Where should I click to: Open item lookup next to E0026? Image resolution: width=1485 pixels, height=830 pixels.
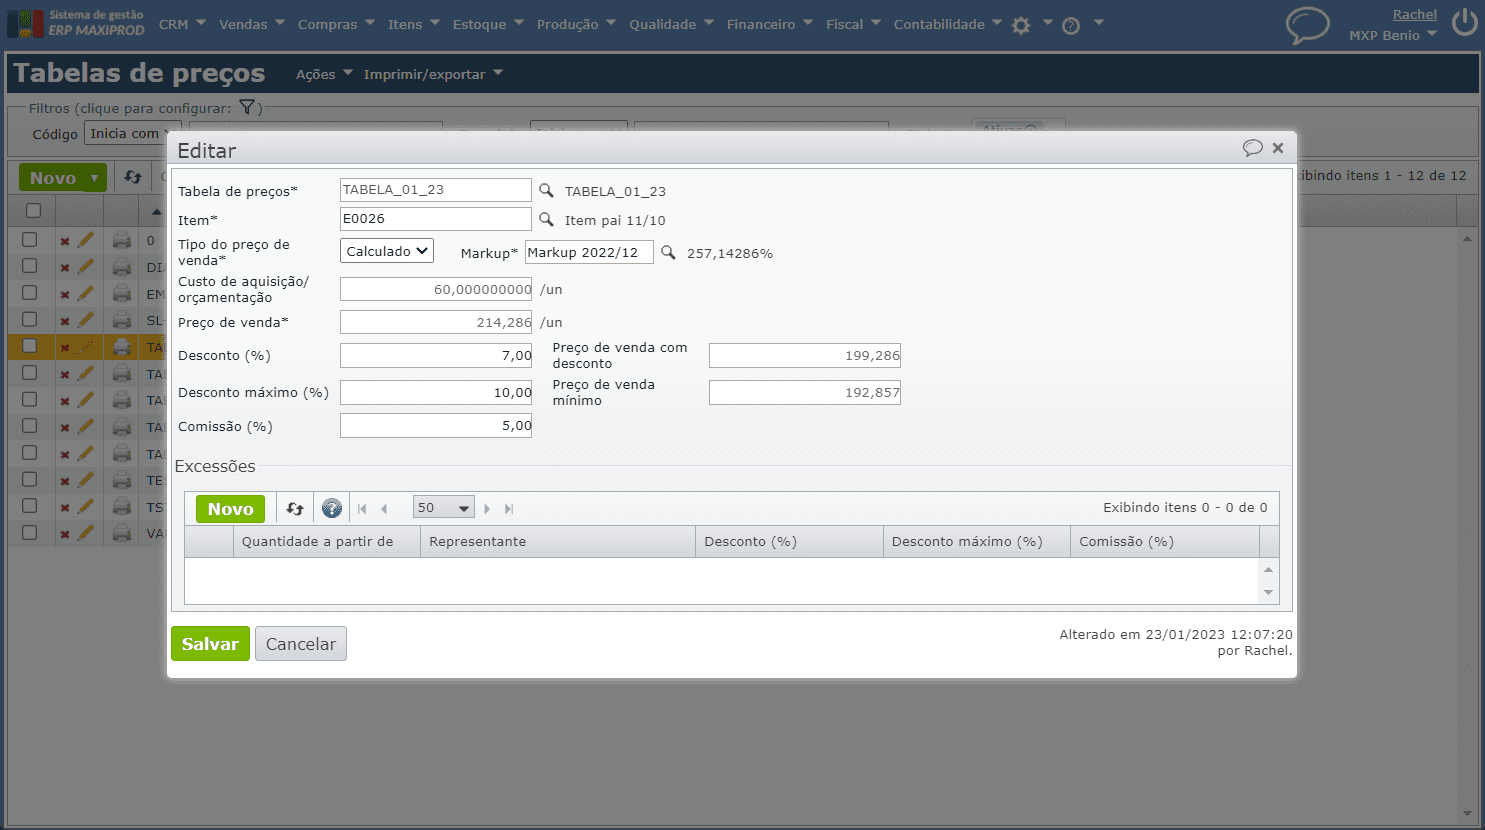click(546, 219)
